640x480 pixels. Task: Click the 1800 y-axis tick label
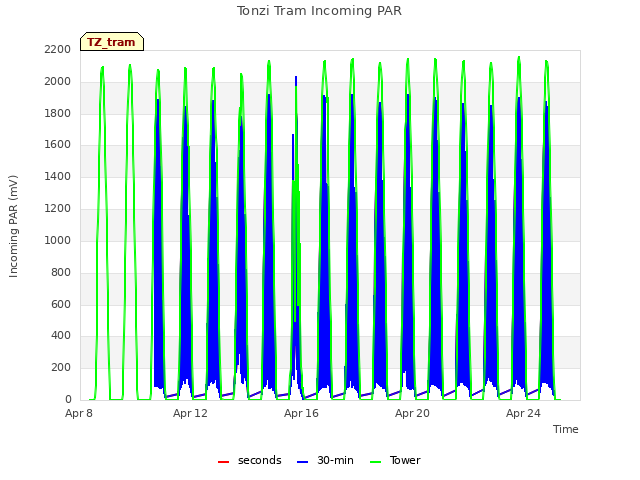tap(58, 113)
